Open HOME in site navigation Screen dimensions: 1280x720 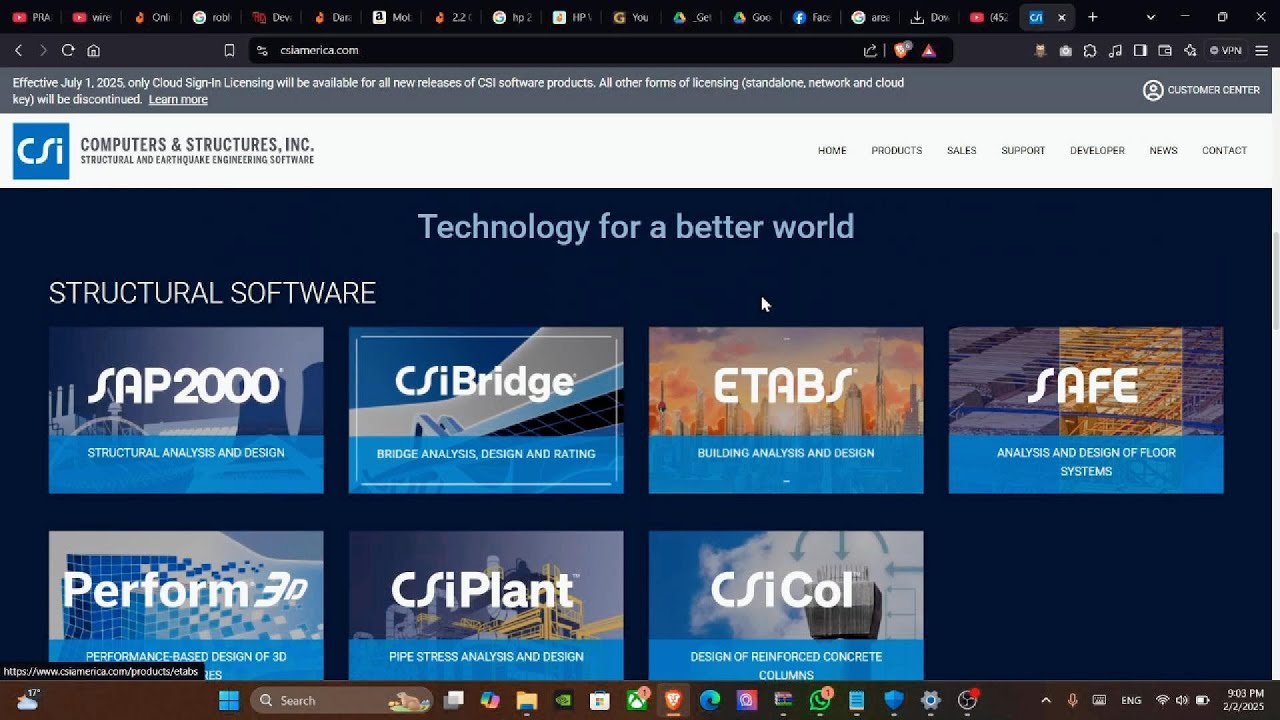[x=832, y=151]
